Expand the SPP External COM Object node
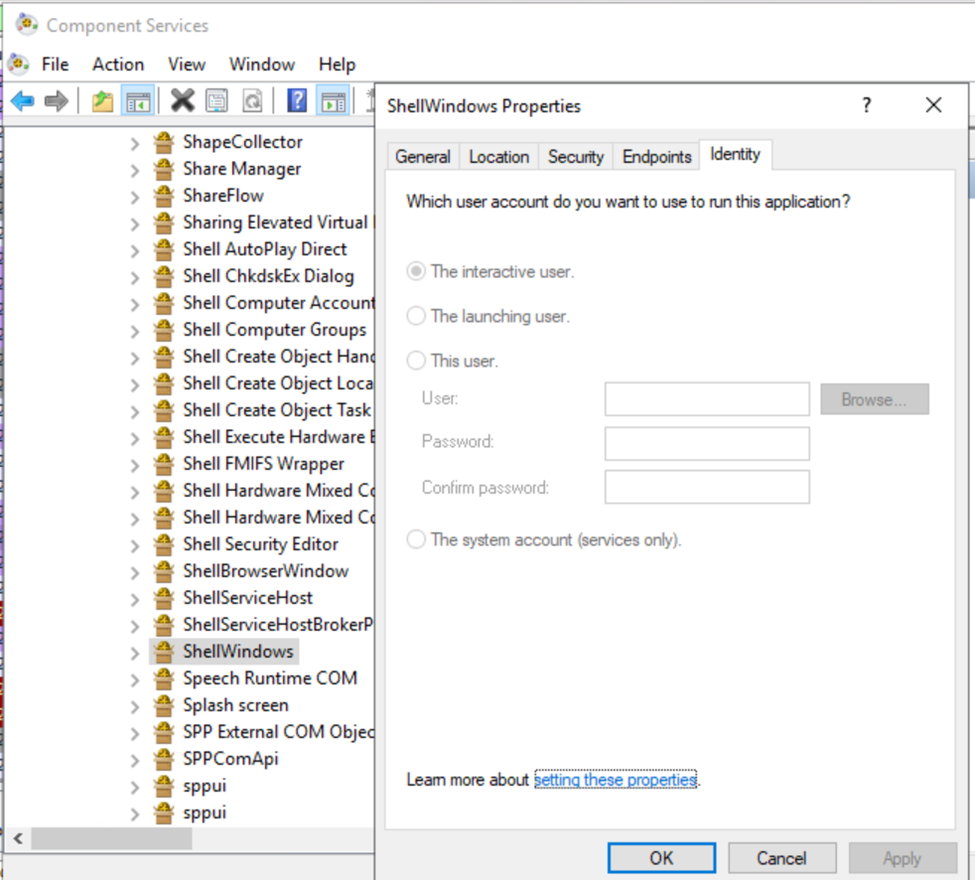Image resolution: width=975 pixels, height=880 pixels. click(x=134, y=733)
